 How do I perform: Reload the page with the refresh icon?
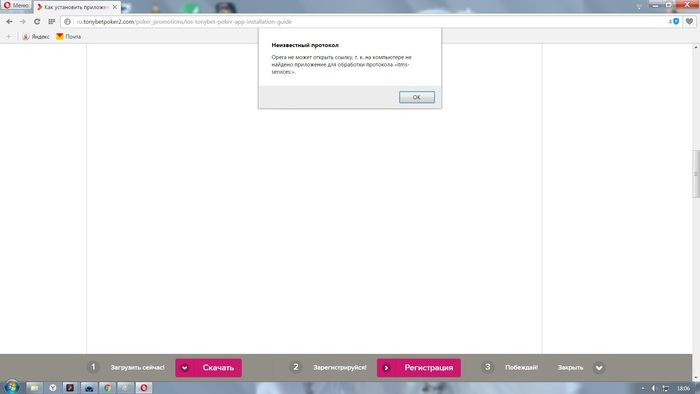pyautogui.click(x=37, y=21)
